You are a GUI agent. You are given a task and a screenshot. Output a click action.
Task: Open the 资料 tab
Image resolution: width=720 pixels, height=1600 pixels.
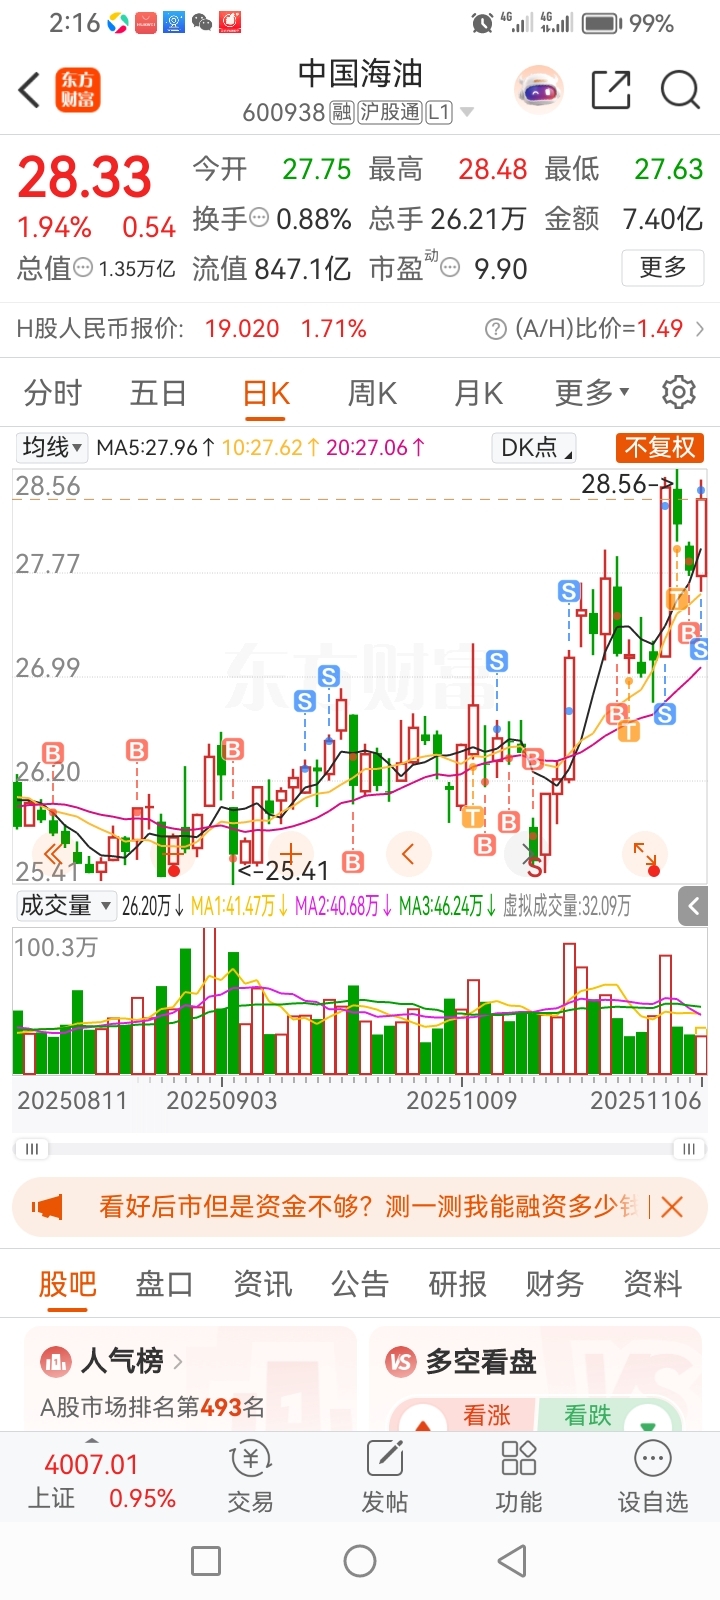[652, 1283]
